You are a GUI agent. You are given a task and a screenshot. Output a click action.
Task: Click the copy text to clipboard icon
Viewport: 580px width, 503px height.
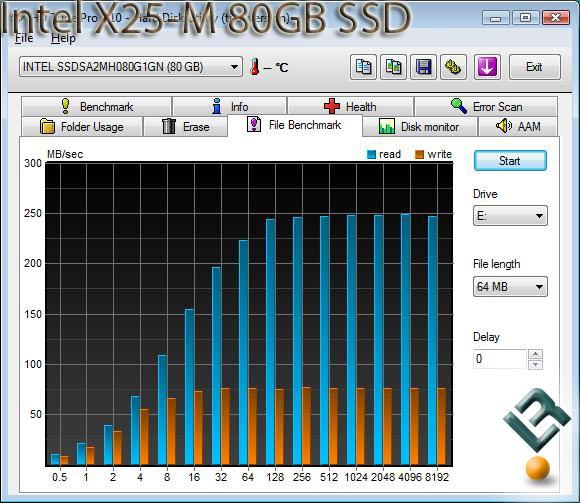[x=364, y=67]
